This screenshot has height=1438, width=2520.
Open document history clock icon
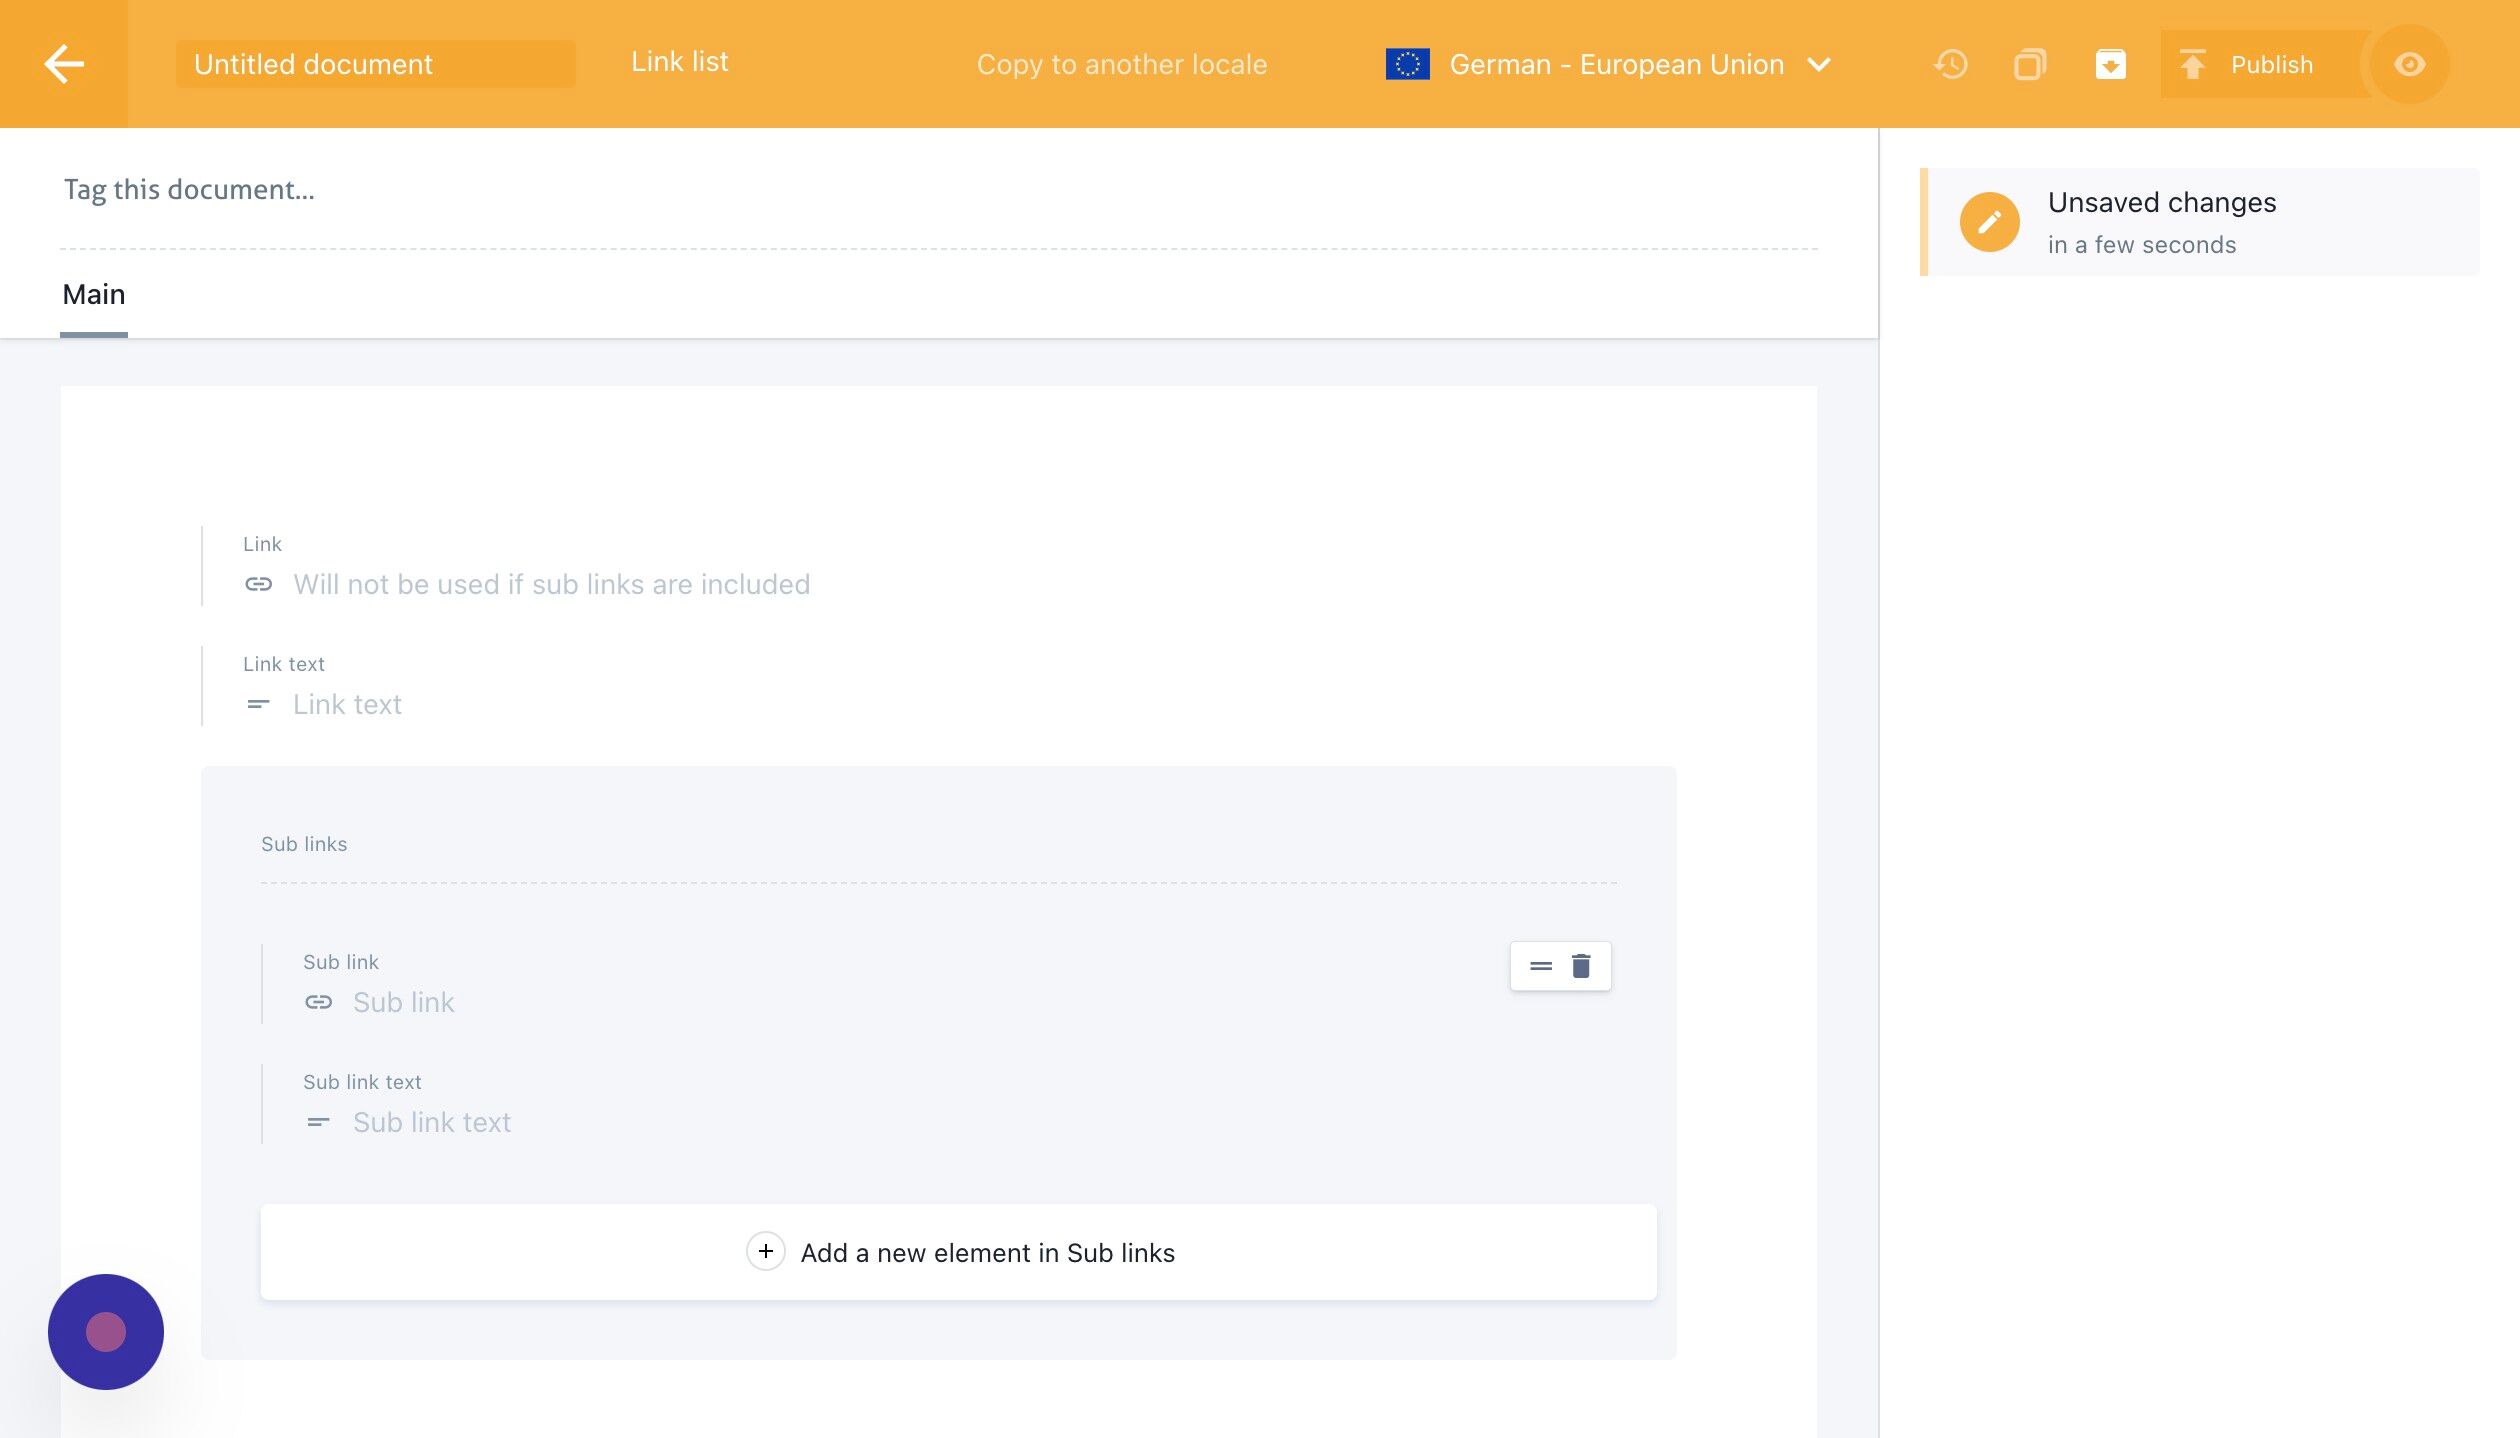(x=1950, y=64)
